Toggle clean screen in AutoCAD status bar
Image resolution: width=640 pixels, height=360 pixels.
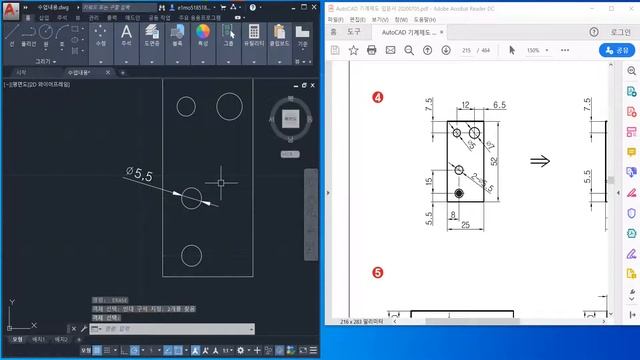(x=303, y=350)
